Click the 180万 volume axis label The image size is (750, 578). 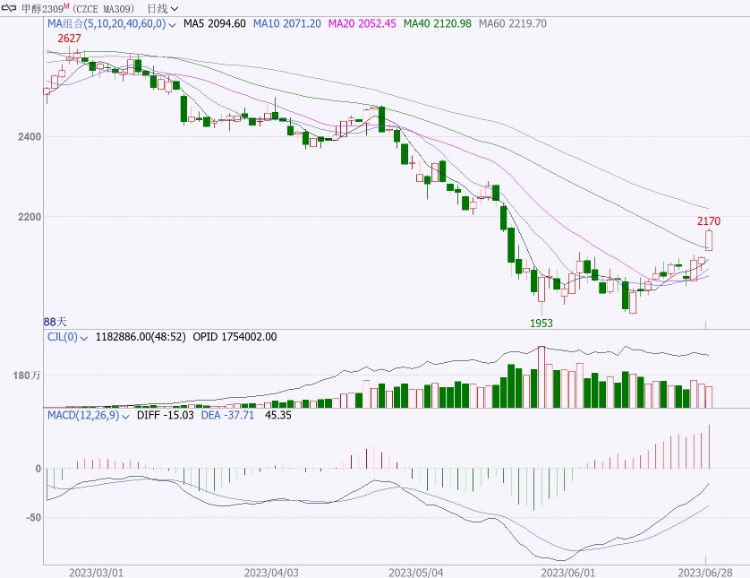[x=27, y=375]
